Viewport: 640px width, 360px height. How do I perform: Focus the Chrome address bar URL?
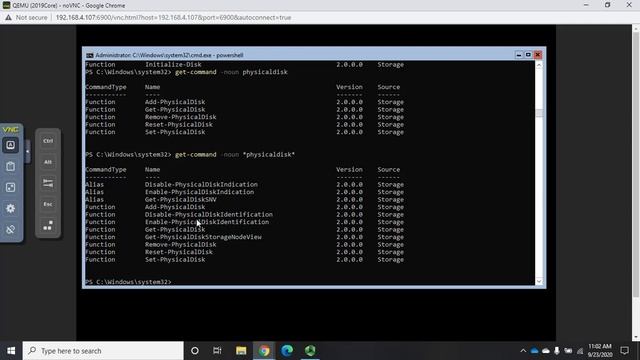[x=173, y=18]
